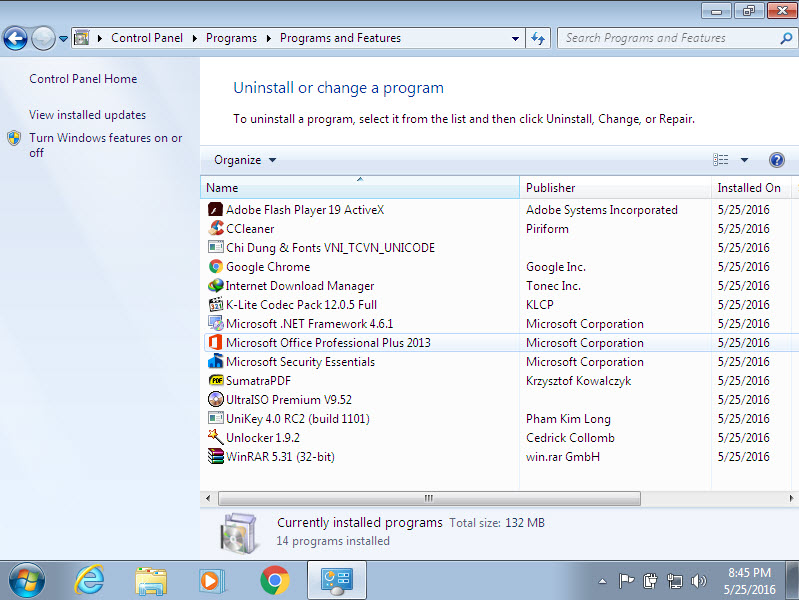Click the Tonec Inc. publisher cell
This screenshot has height=600, width=799.
coord(553,286)
